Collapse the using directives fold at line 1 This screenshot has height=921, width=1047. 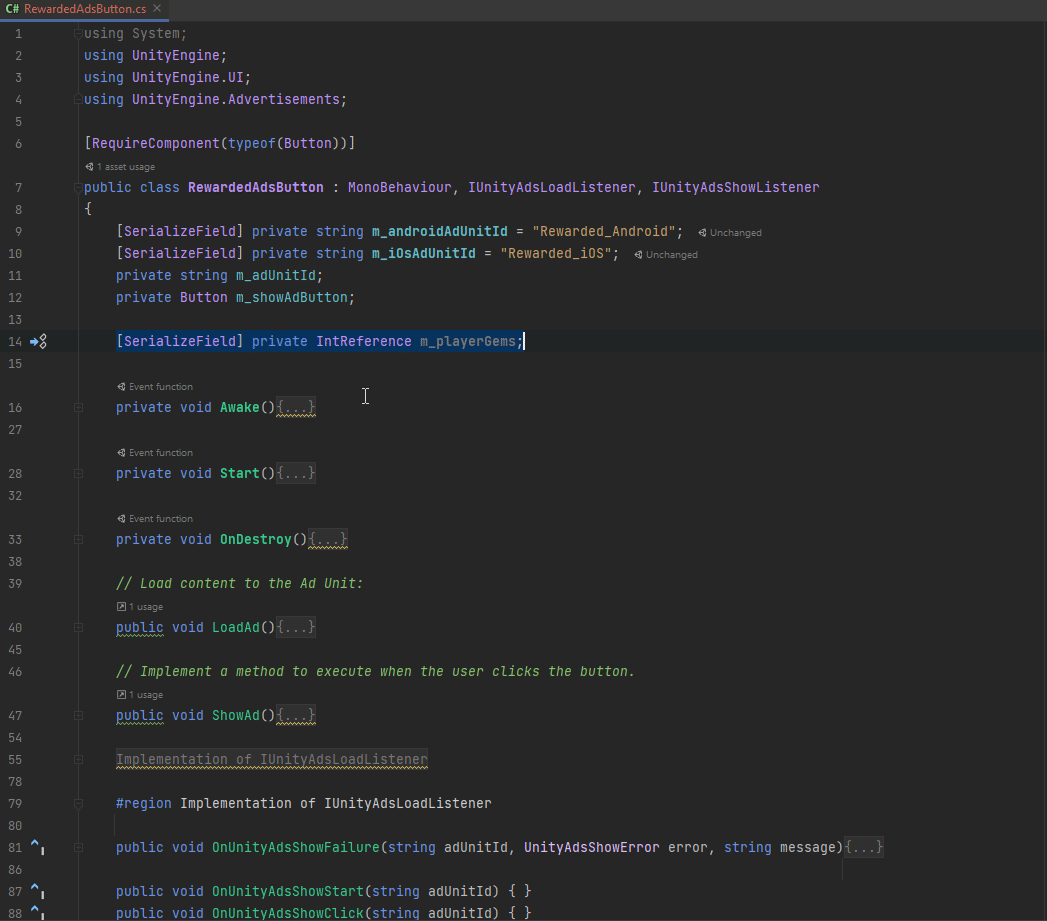(78, 33)
